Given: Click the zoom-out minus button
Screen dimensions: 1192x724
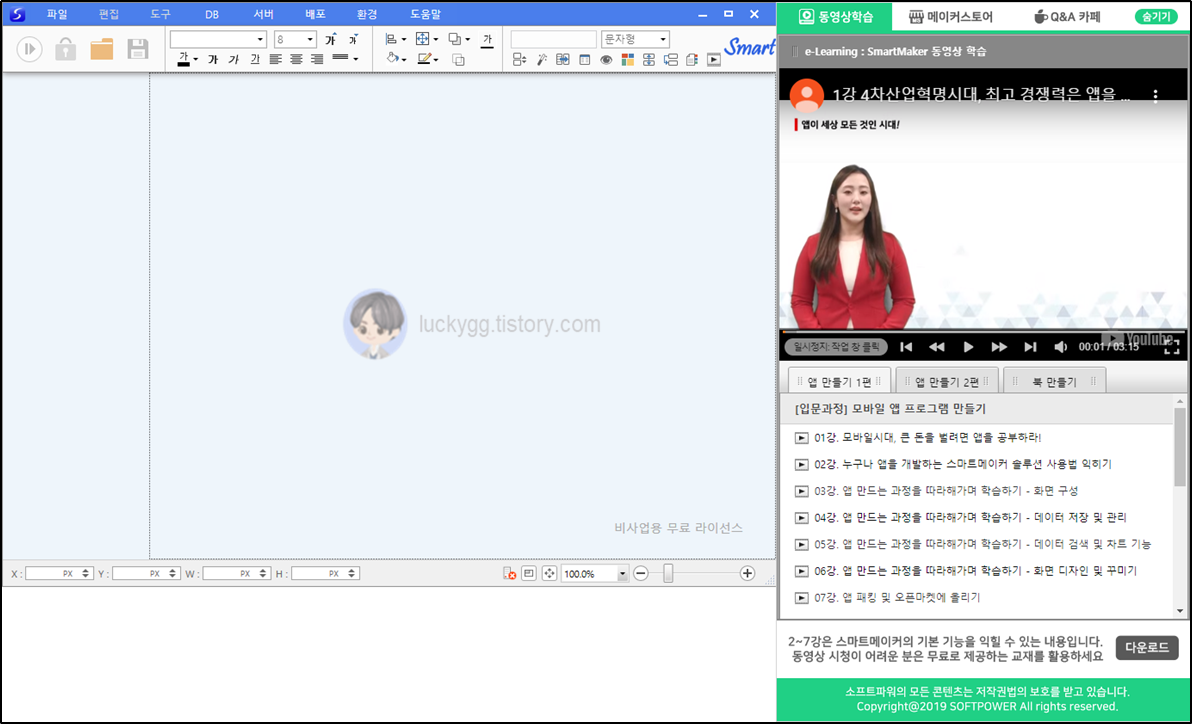Looking at the screenshot, I should (x=641, y=573).
